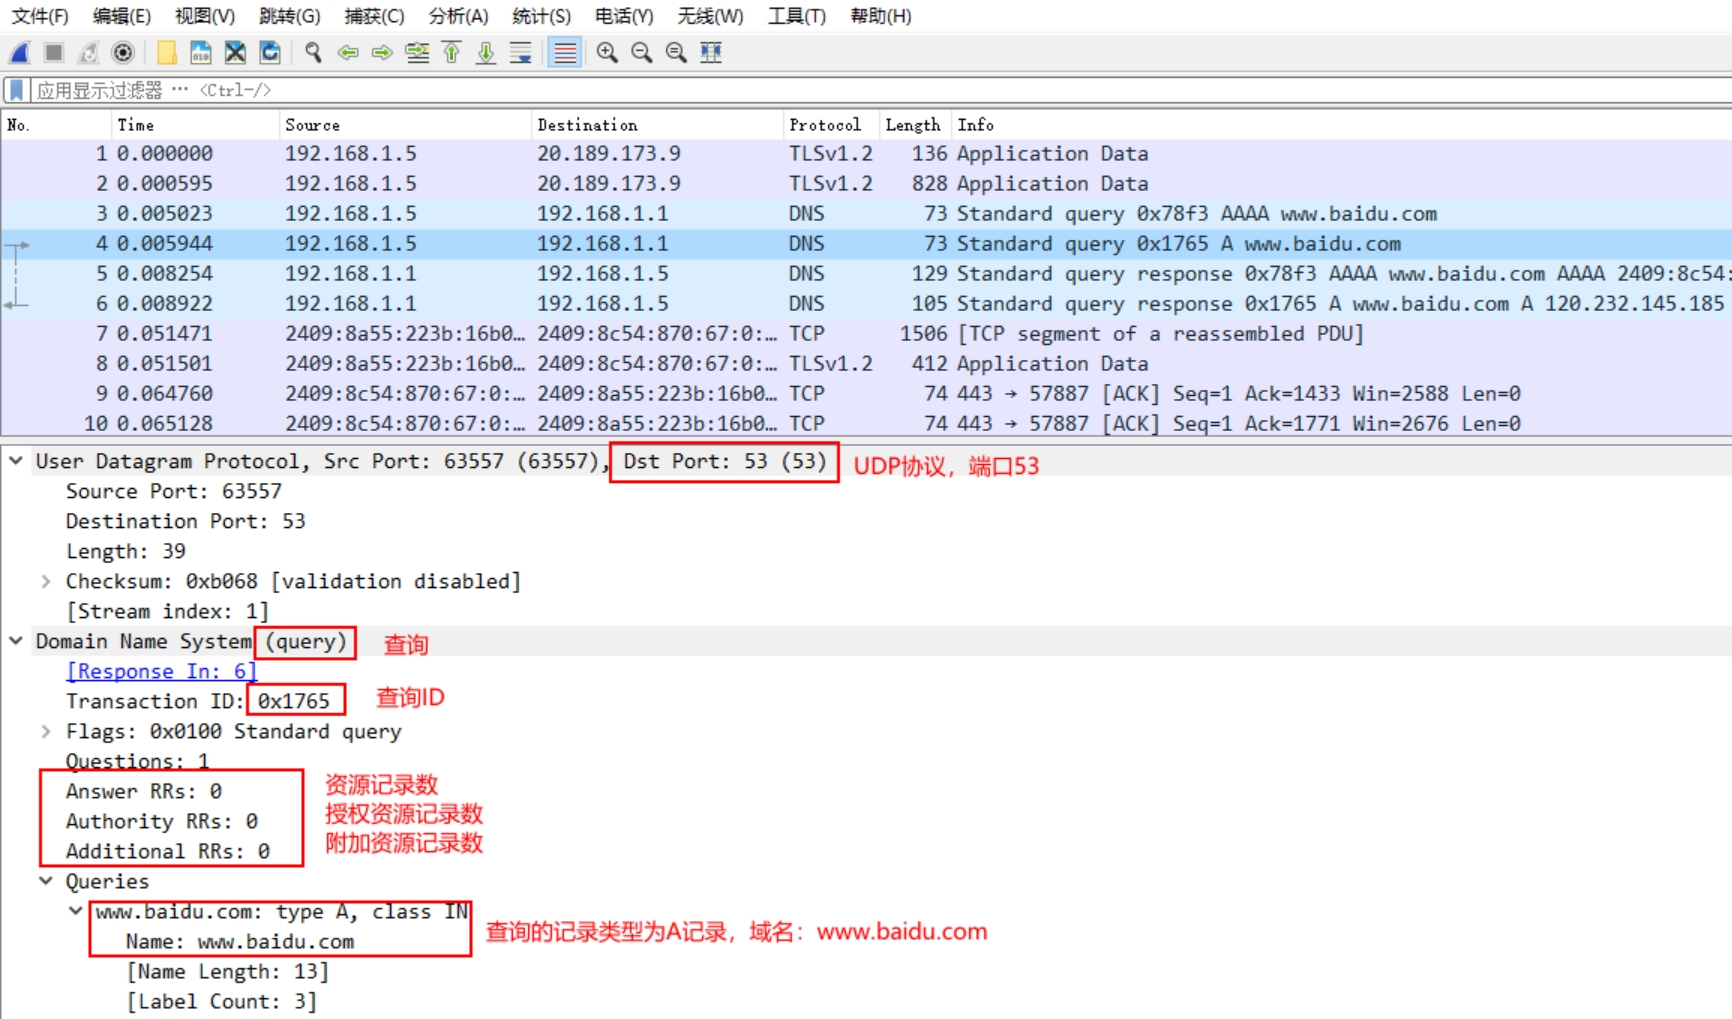Open the 视图(V) menu
The width and height of the screenshot is (1732, 1019).
(205, 16)
